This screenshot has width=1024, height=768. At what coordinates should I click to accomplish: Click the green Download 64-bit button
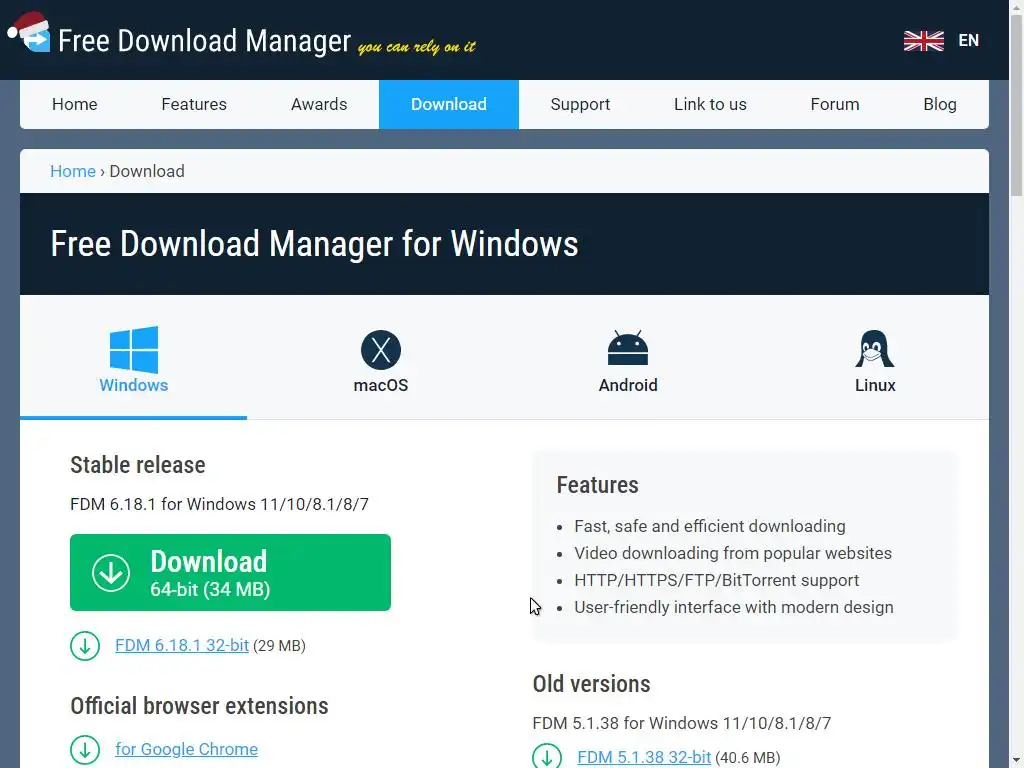click(x=231, y=573)
